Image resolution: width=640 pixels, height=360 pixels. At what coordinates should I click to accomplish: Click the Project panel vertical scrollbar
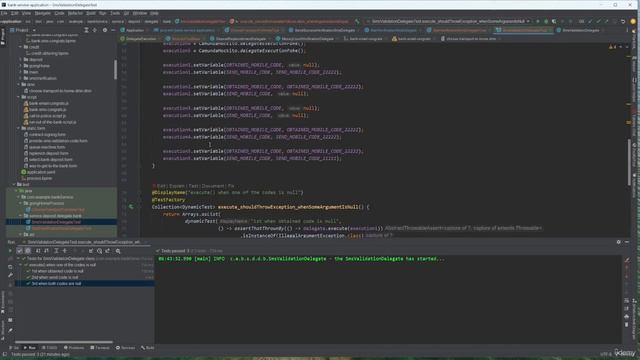116,69
